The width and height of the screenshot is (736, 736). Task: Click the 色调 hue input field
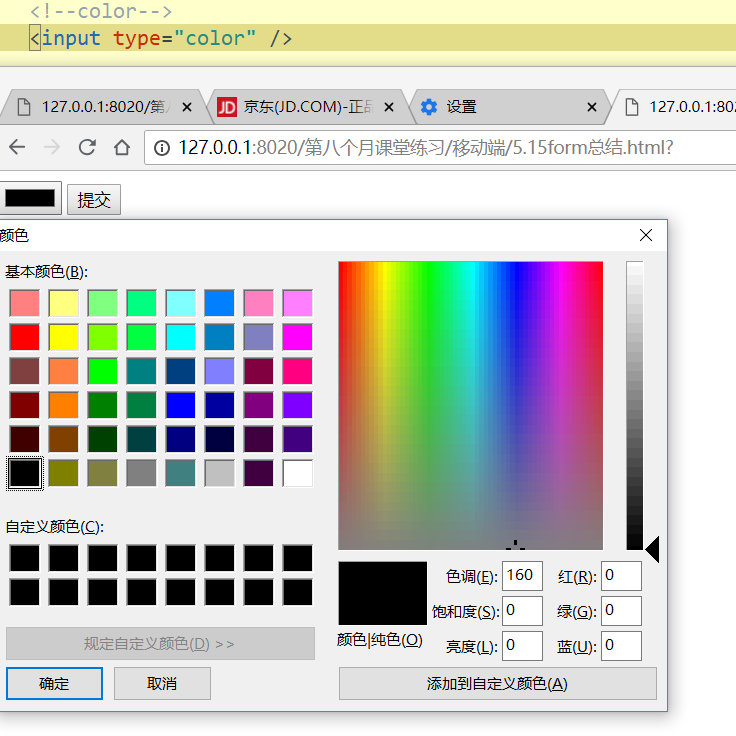point(522,576)
